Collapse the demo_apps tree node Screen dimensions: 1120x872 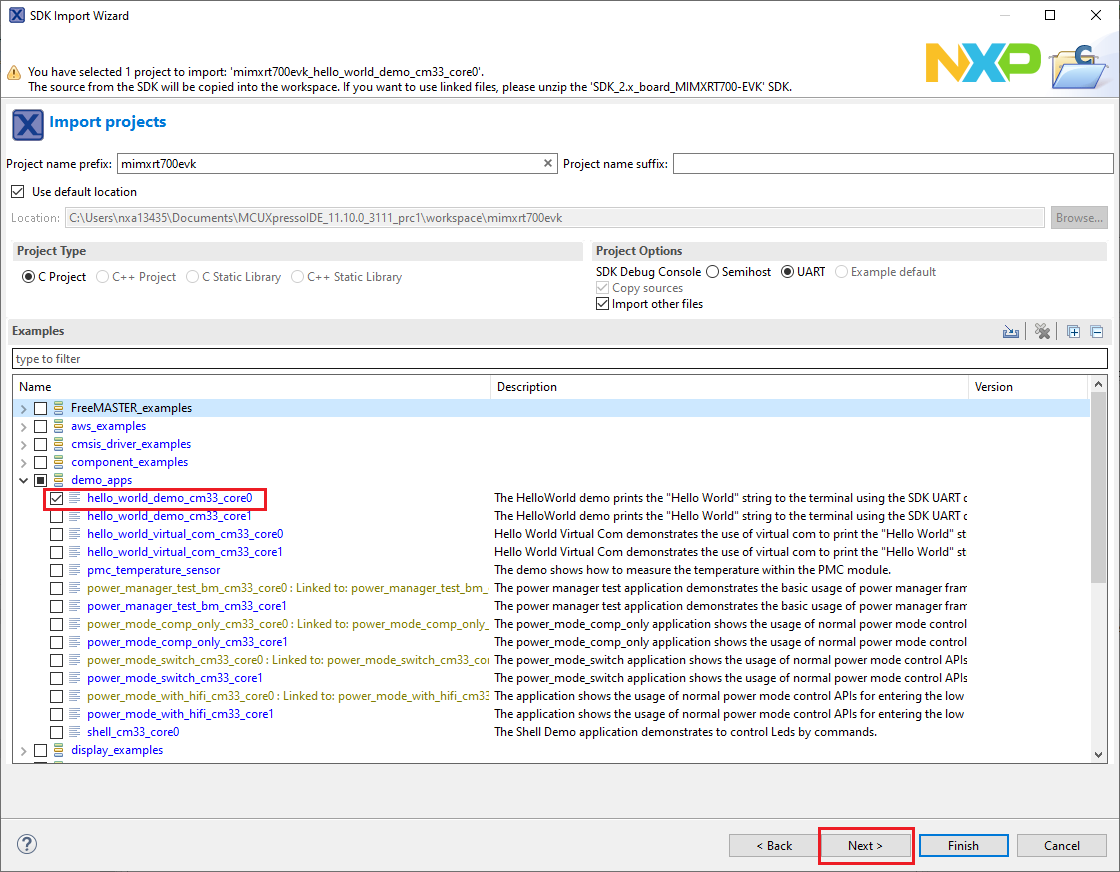tap(23, 480)
